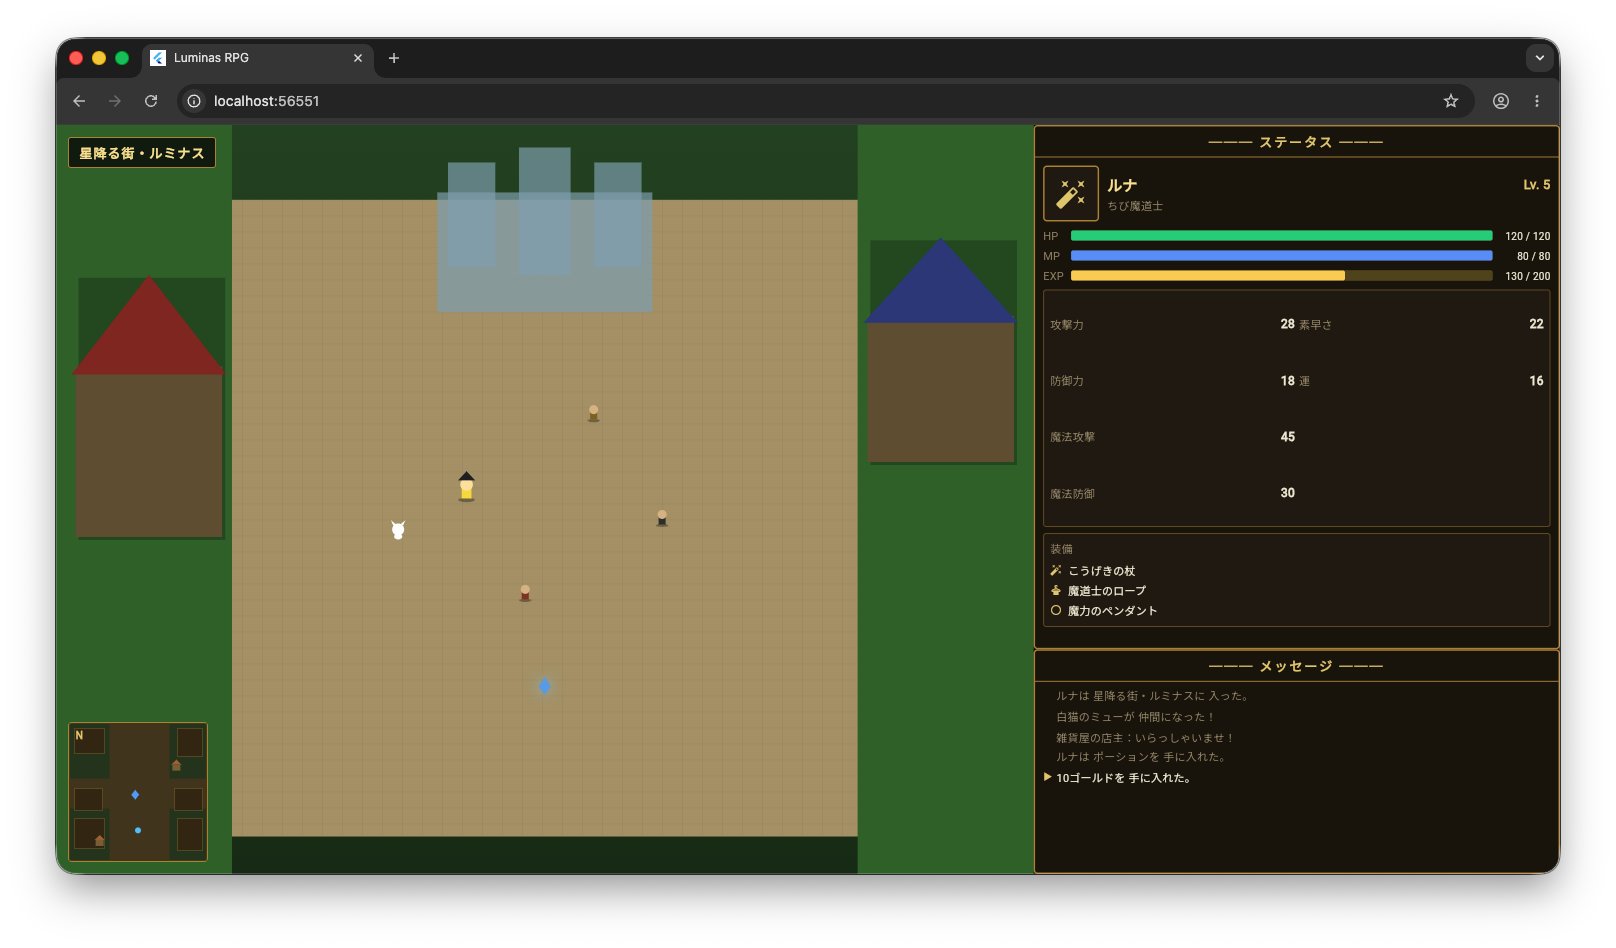Click the translucent blue castle

(x=545, y=230)
